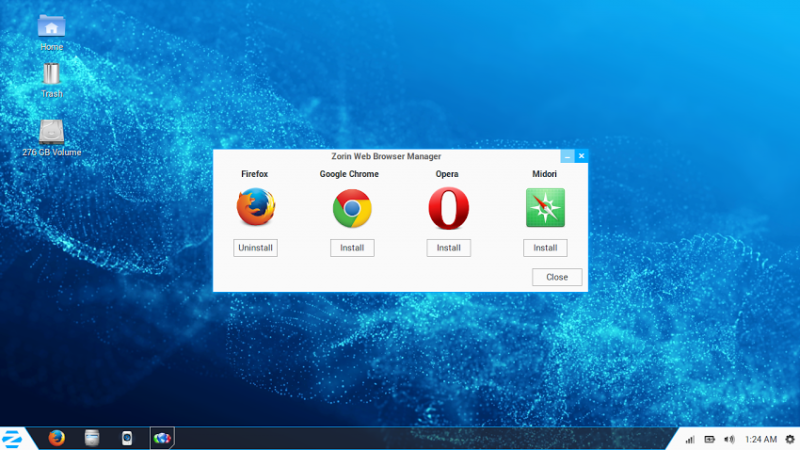The height and width of the screenshot is (450, 800).
Task: Open the Home folder desktop icon
Action: 52,33
